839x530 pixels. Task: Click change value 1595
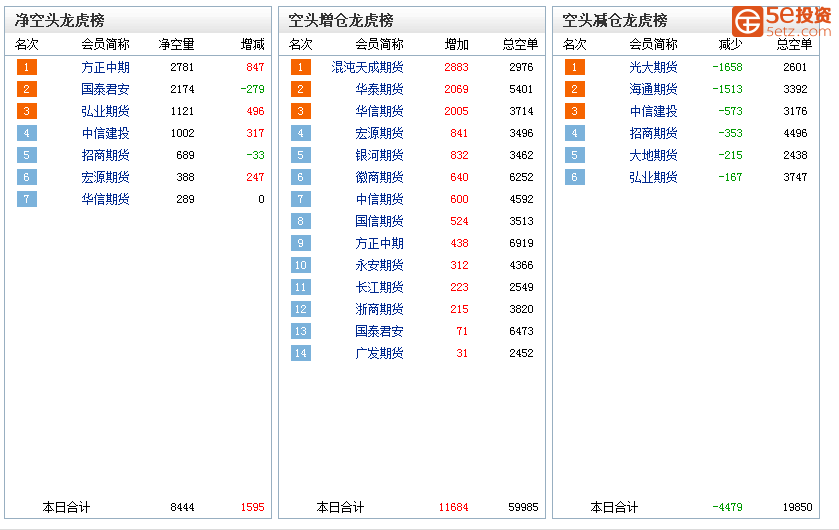253,507
